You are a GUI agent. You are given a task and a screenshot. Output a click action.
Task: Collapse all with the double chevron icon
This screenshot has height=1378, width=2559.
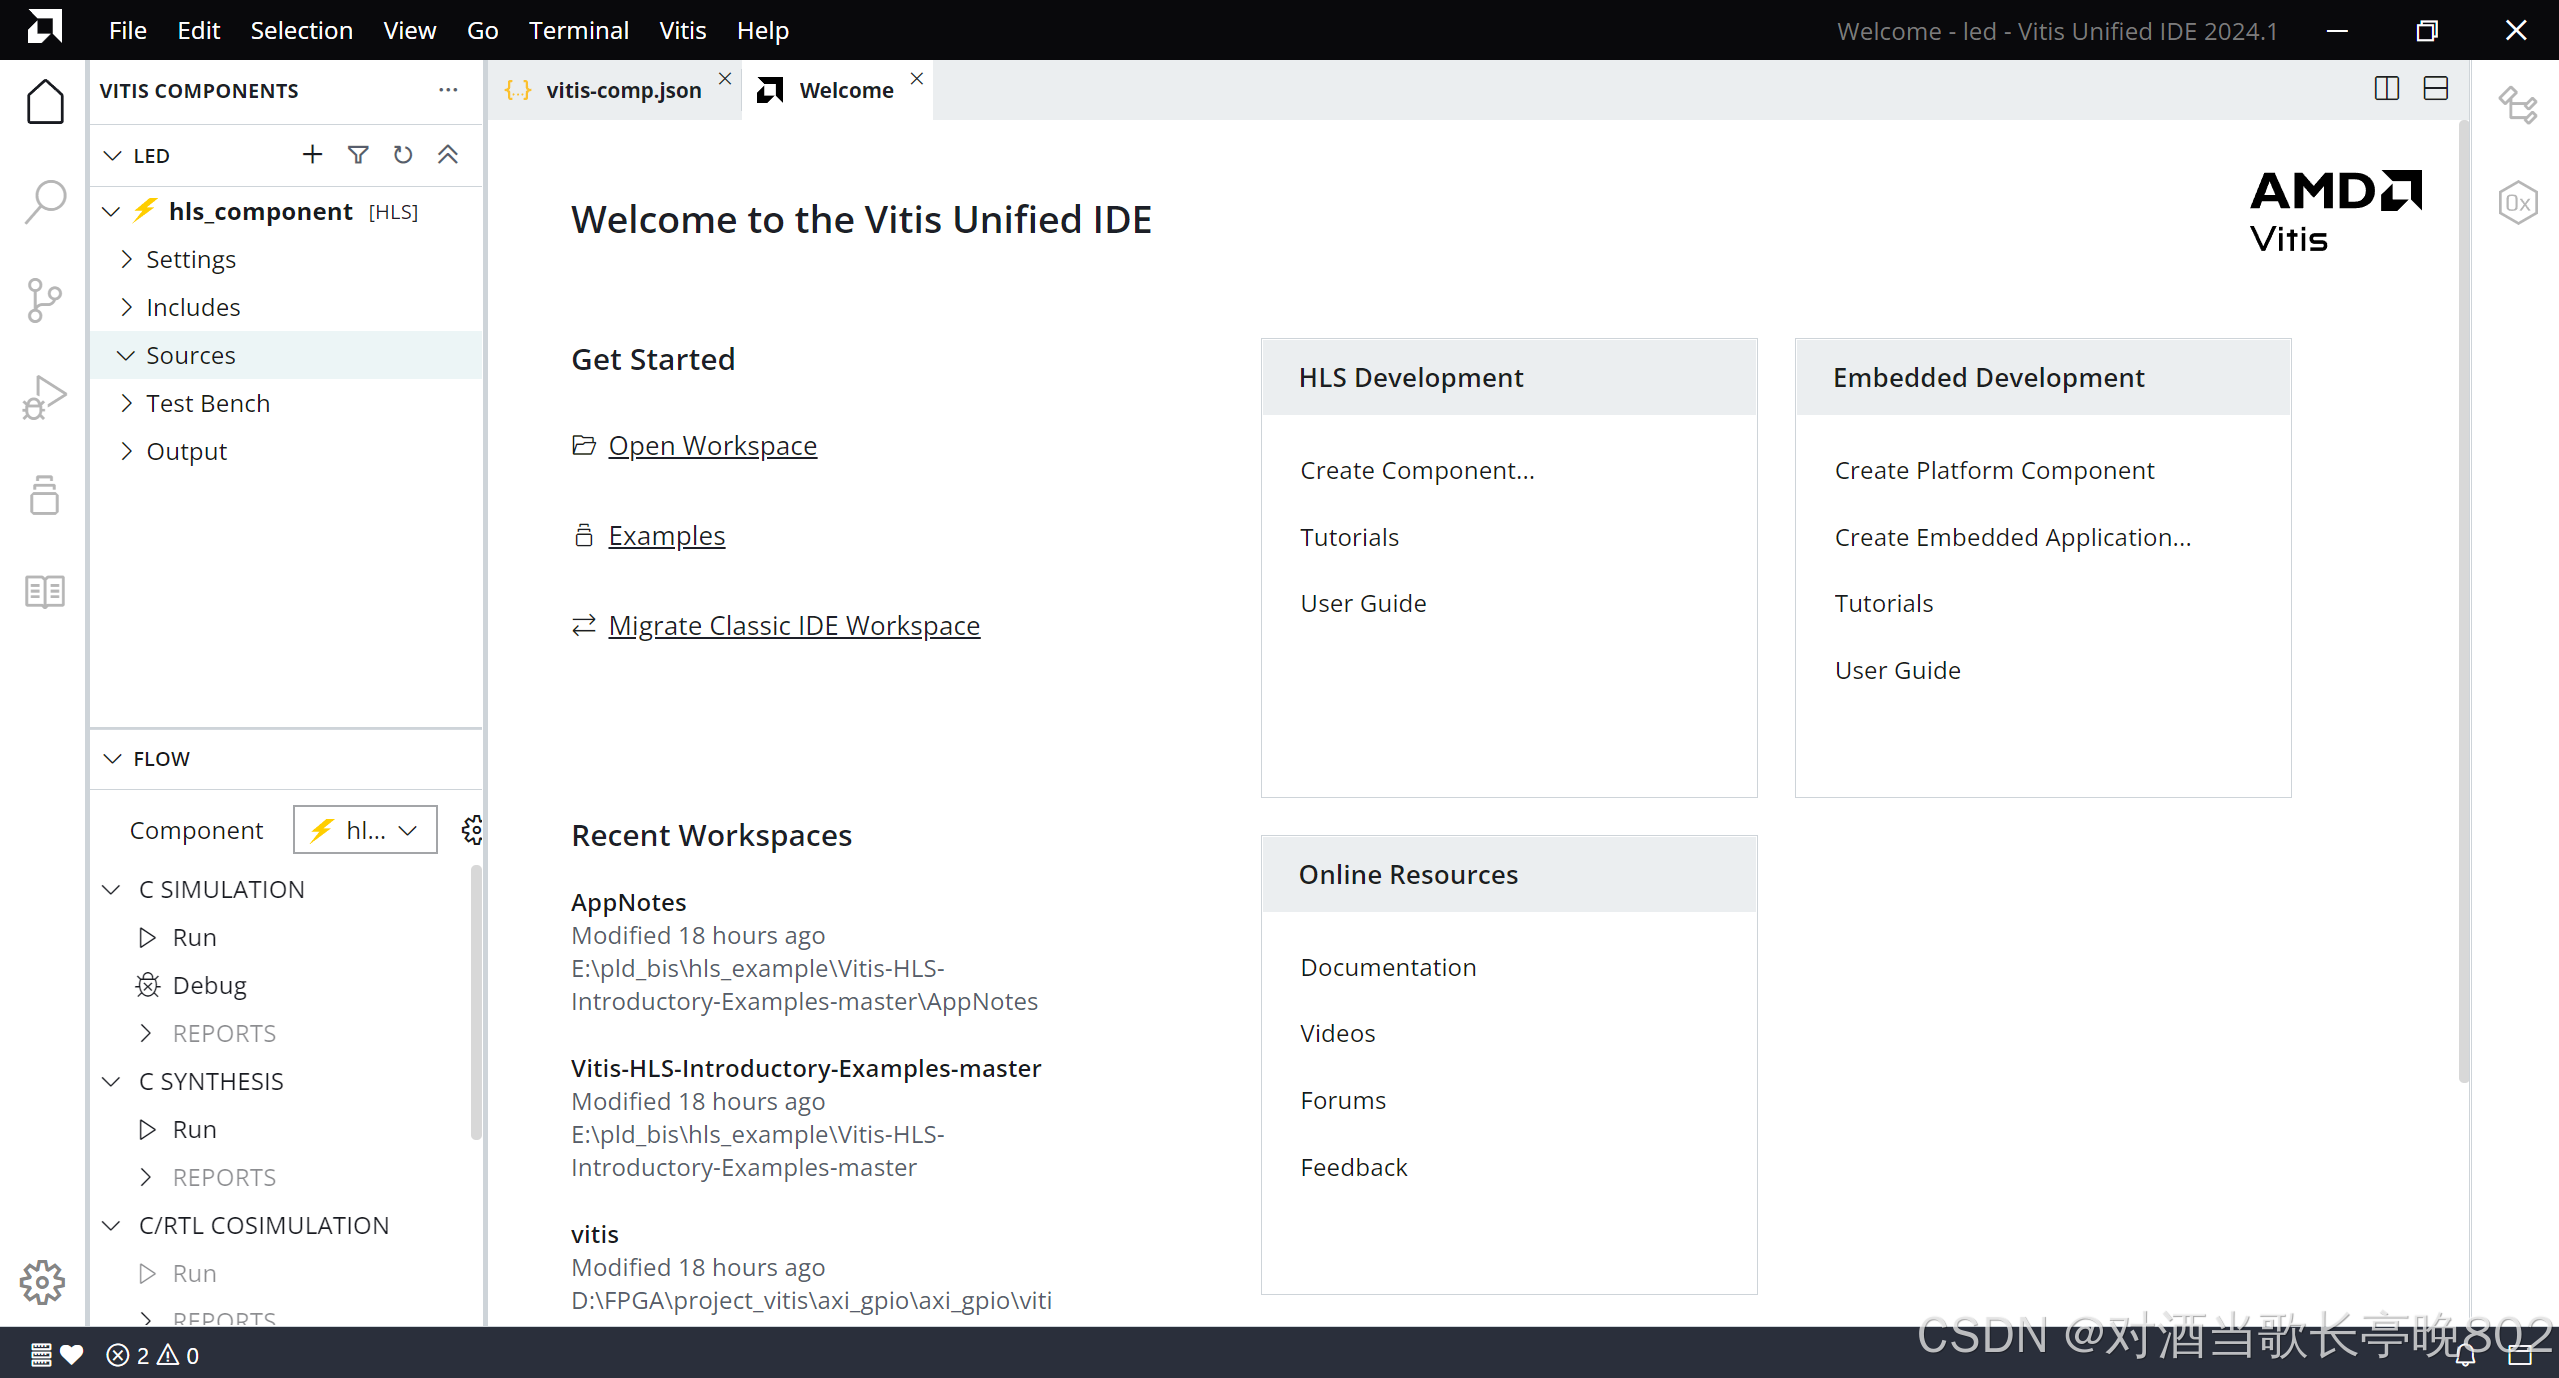(448, 154)
